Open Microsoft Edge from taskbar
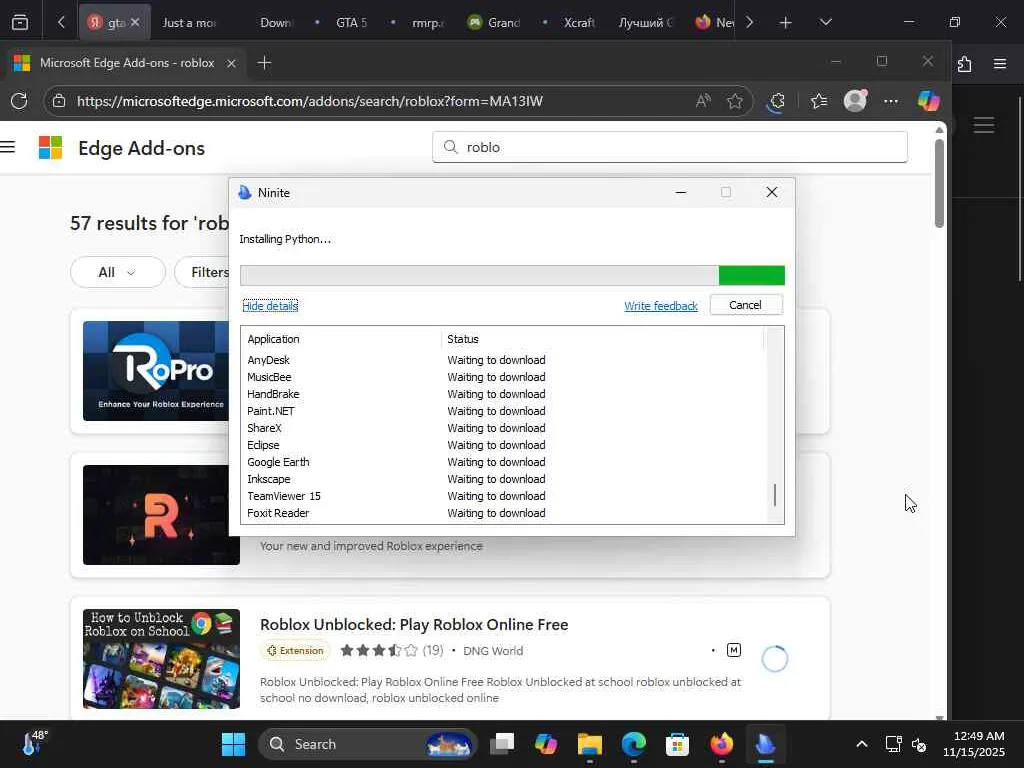The image size is (1024, 768). coord(633,744)
